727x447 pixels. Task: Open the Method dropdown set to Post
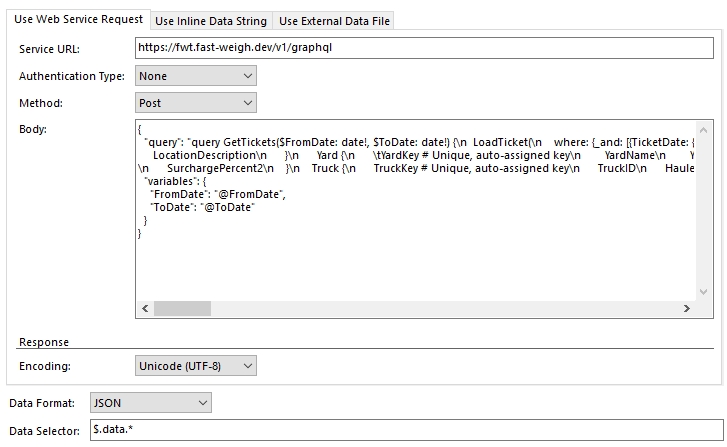pos(195,103)
